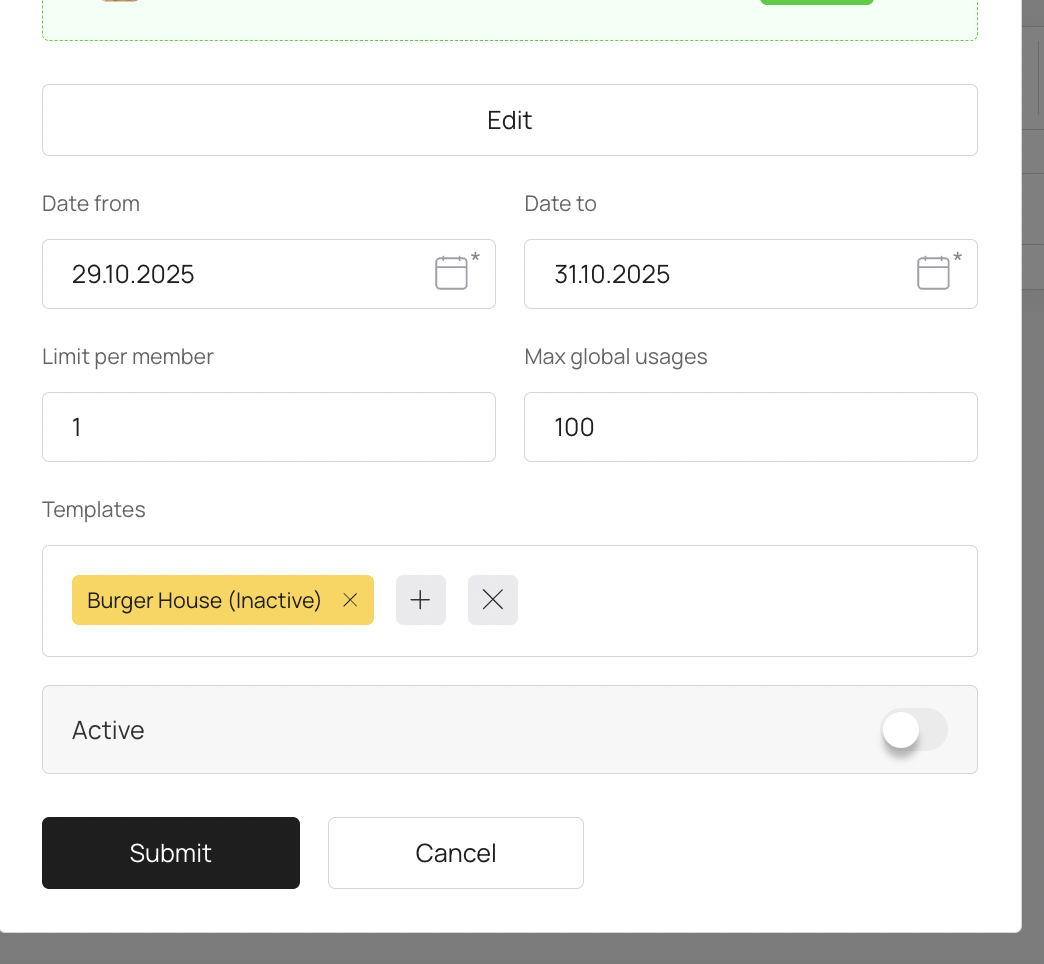The width and height of the screenshot is (1044, 964).
Task: Click the Templates field label
Action: (x=94, y=509)
